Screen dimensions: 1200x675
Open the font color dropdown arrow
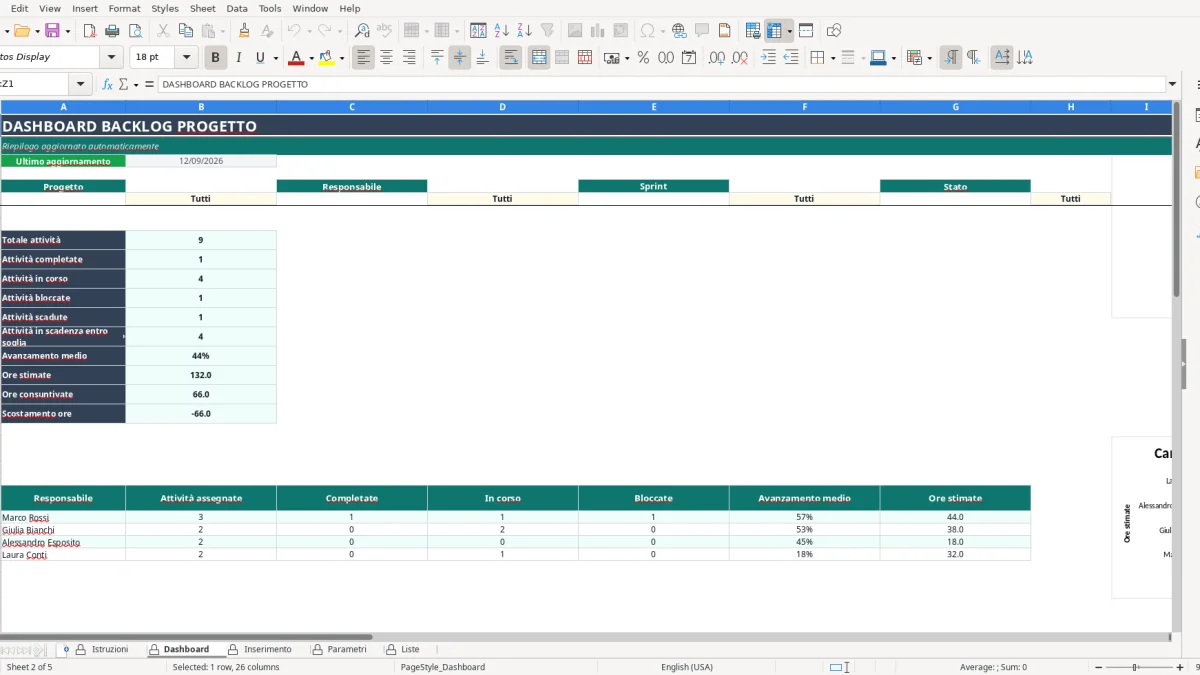pos(311,58)
